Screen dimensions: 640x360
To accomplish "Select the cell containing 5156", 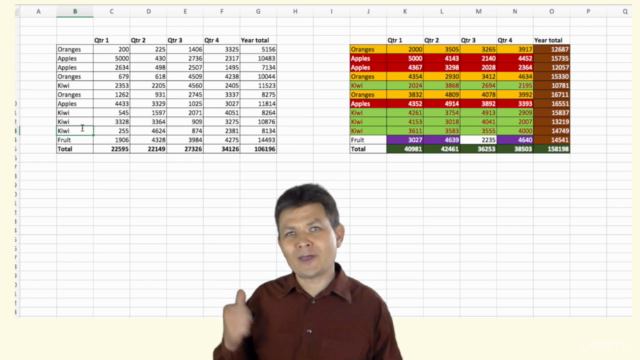I will (x=258, y=49).
